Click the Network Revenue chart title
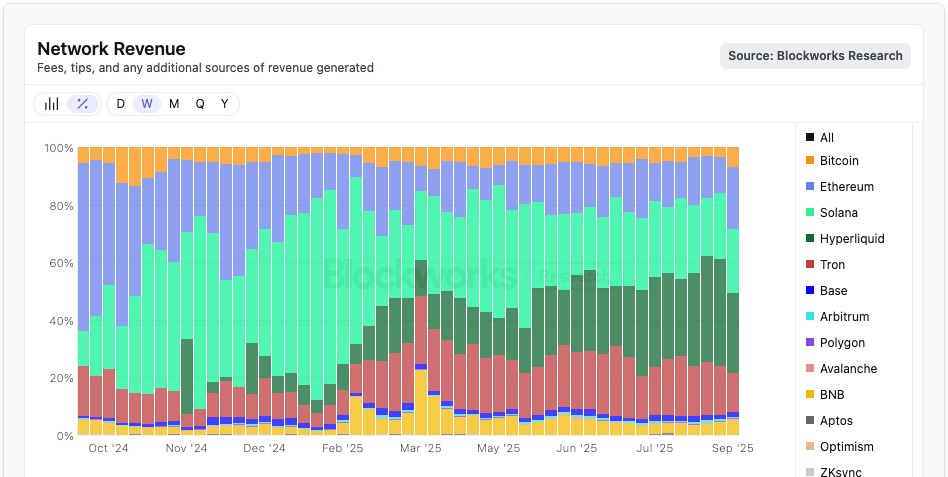948x477 pixels. [111, 48]
